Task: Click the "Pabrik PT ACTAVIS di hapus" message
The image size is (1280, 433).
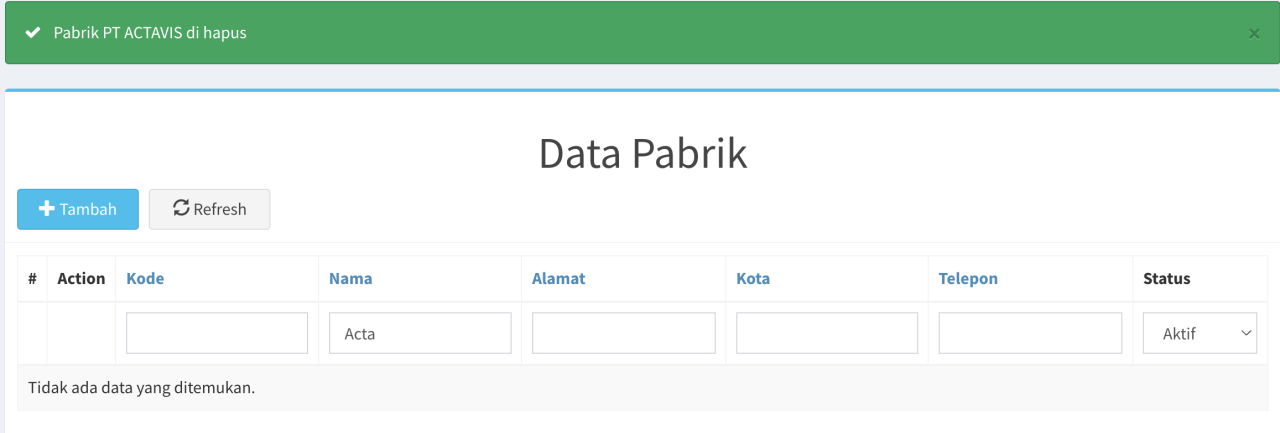Action: (150, 33)
